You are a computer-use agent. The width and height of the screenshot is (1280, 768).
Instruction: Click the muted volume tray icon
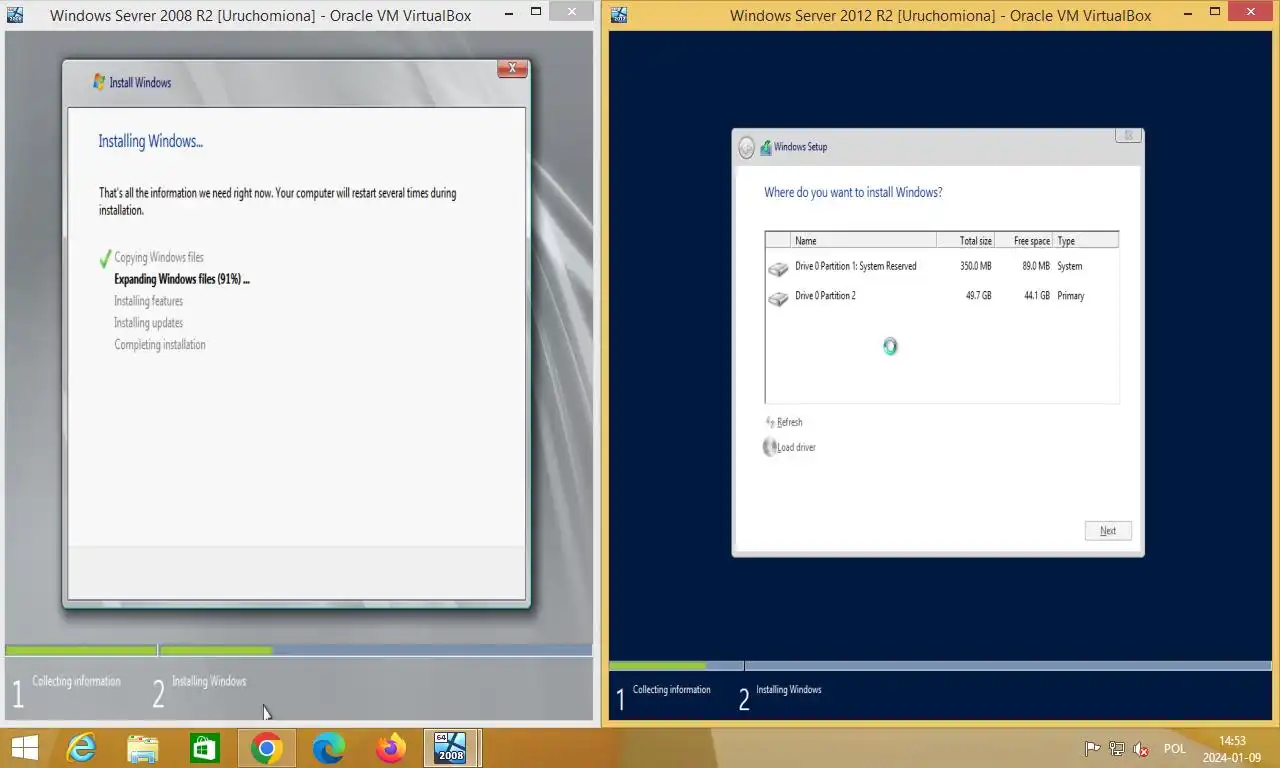point(1140,749)
